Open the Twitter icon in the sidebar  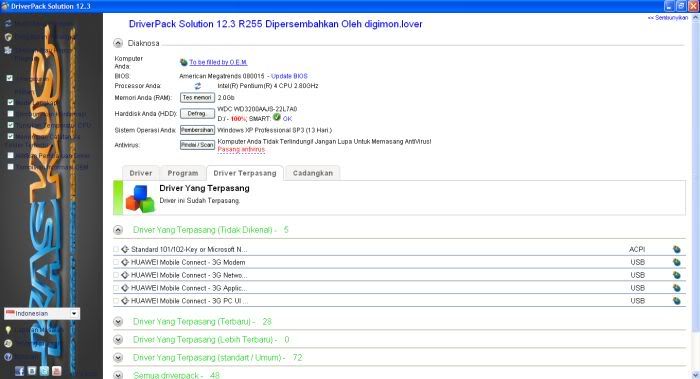click(44, 371)
